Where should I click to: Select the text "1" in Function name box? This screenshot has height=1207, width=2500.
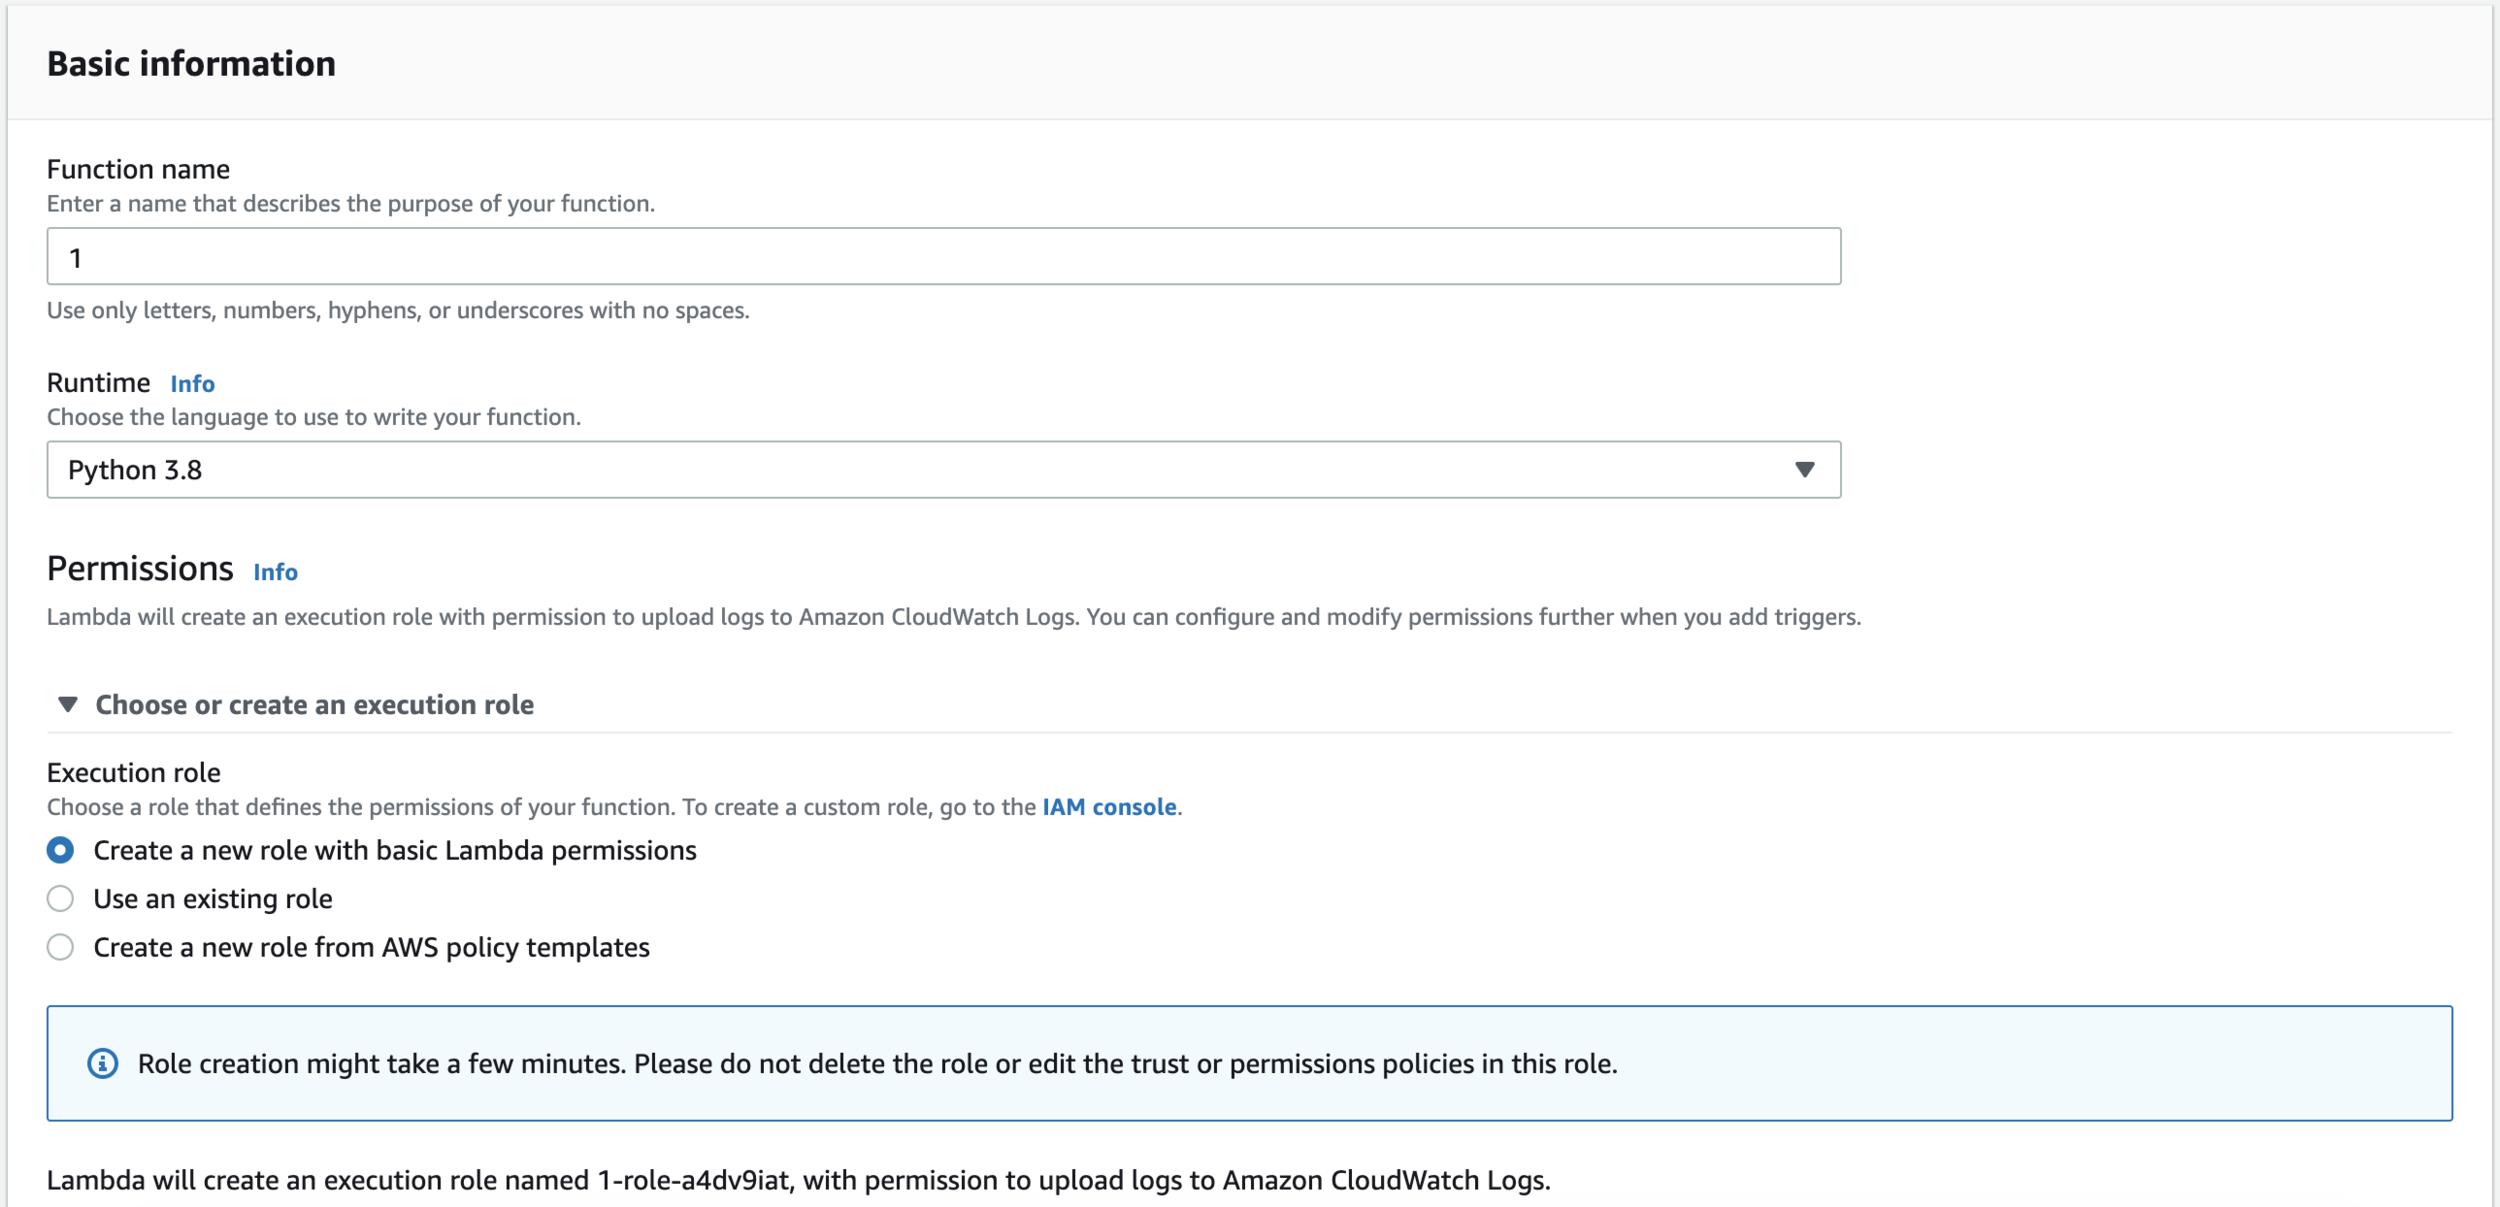point(74,255)
